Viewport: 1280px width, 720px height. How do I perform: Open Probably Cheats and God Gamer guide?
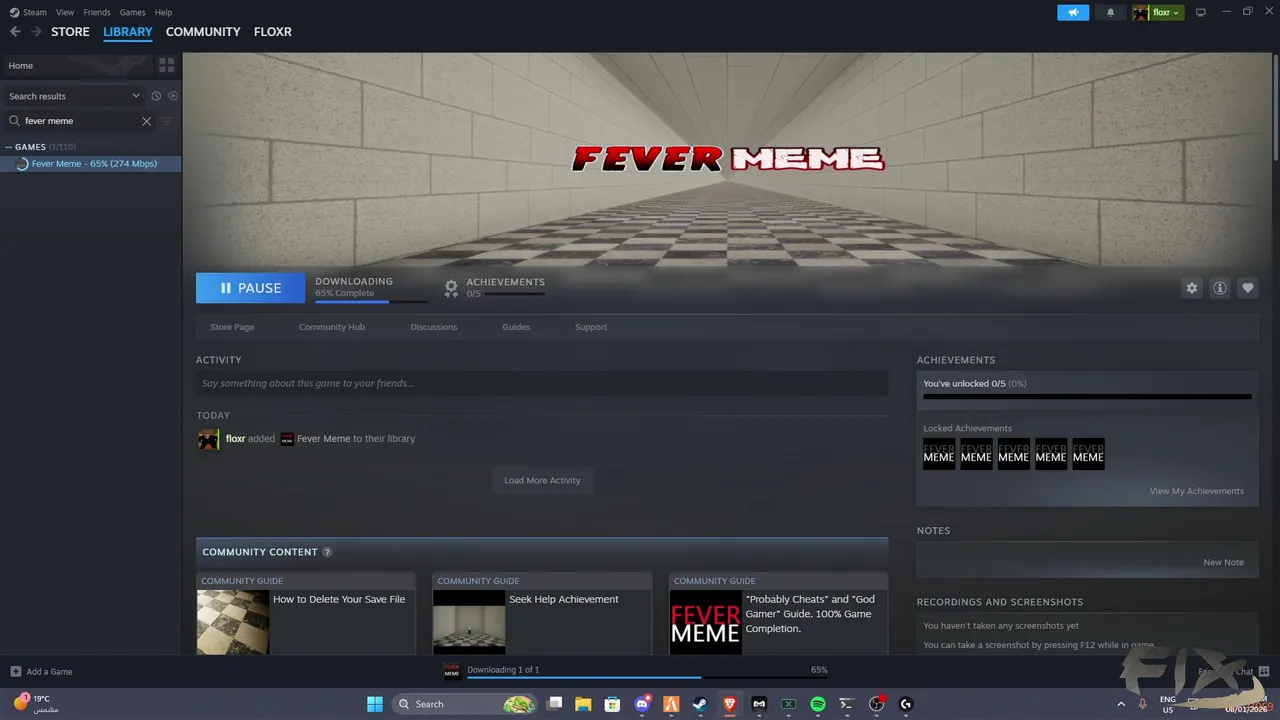778,613
